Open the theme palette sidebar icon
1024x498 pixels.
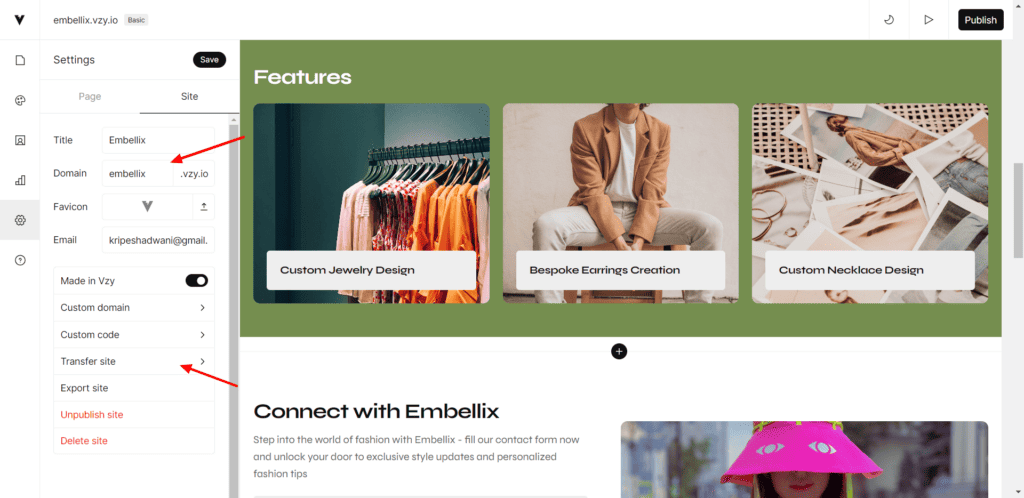[20, 101]
